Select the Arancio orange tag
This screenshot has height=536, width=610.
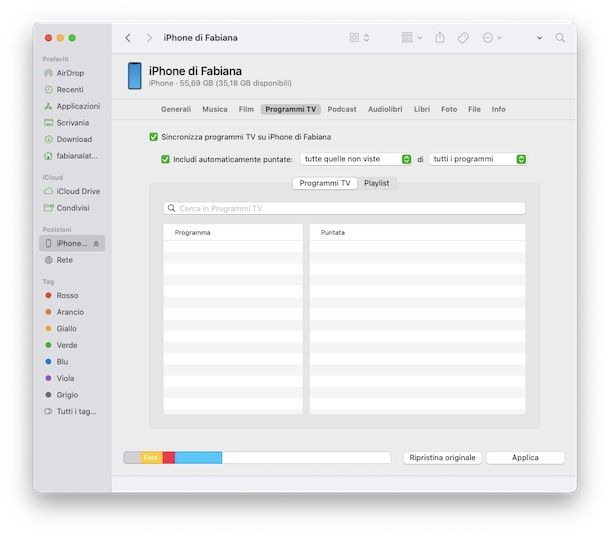[x=70, y=312]
